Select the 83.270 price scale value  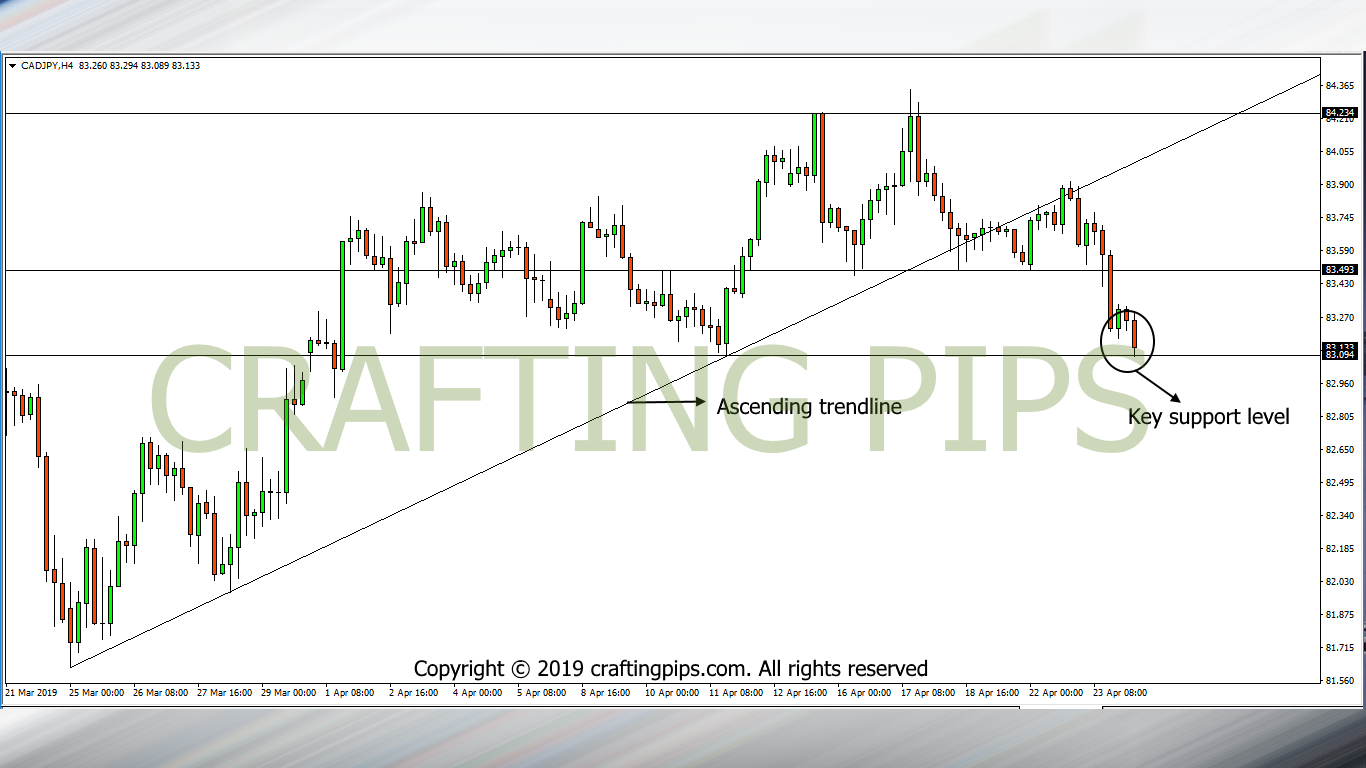(1339, 317)
